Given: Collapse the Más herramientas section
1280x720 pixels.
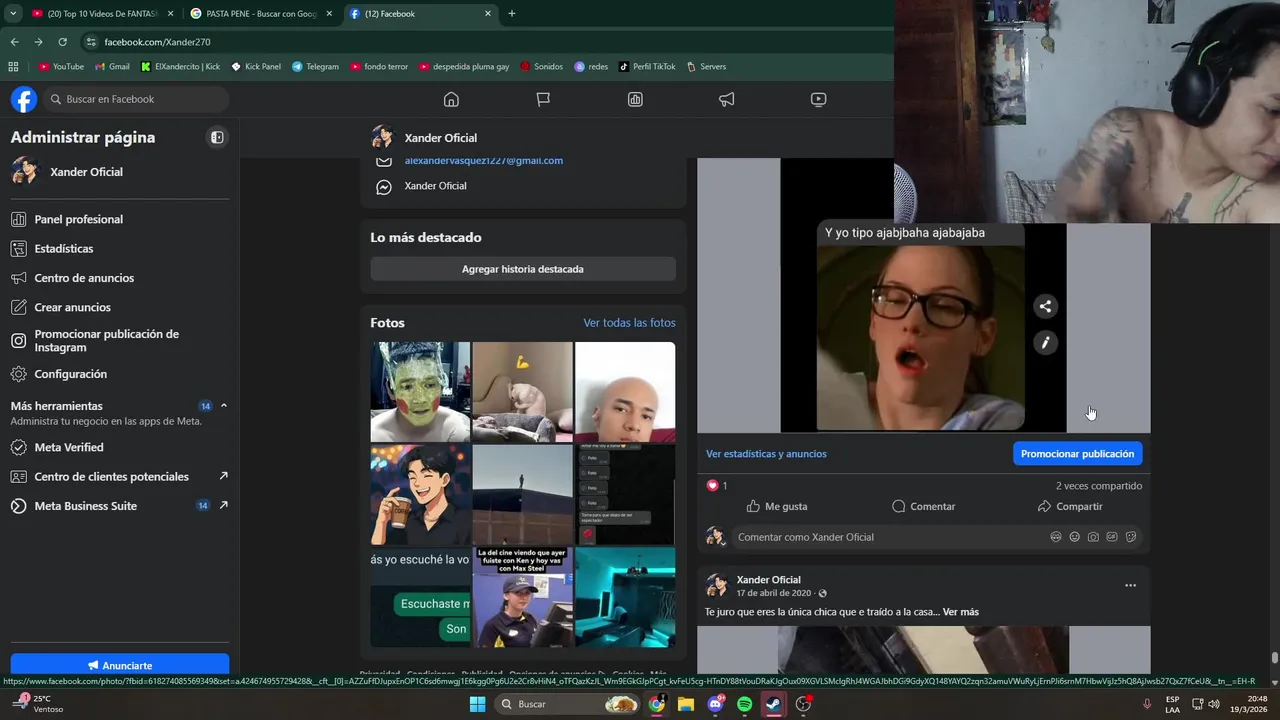Looking at the screenshot, I should pos(223,406).
